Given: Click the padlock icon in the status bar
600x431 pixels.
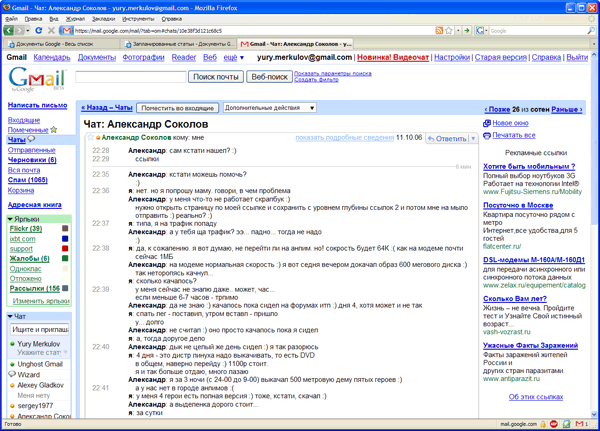Looking at the screenshot, I should pos(543,424).
